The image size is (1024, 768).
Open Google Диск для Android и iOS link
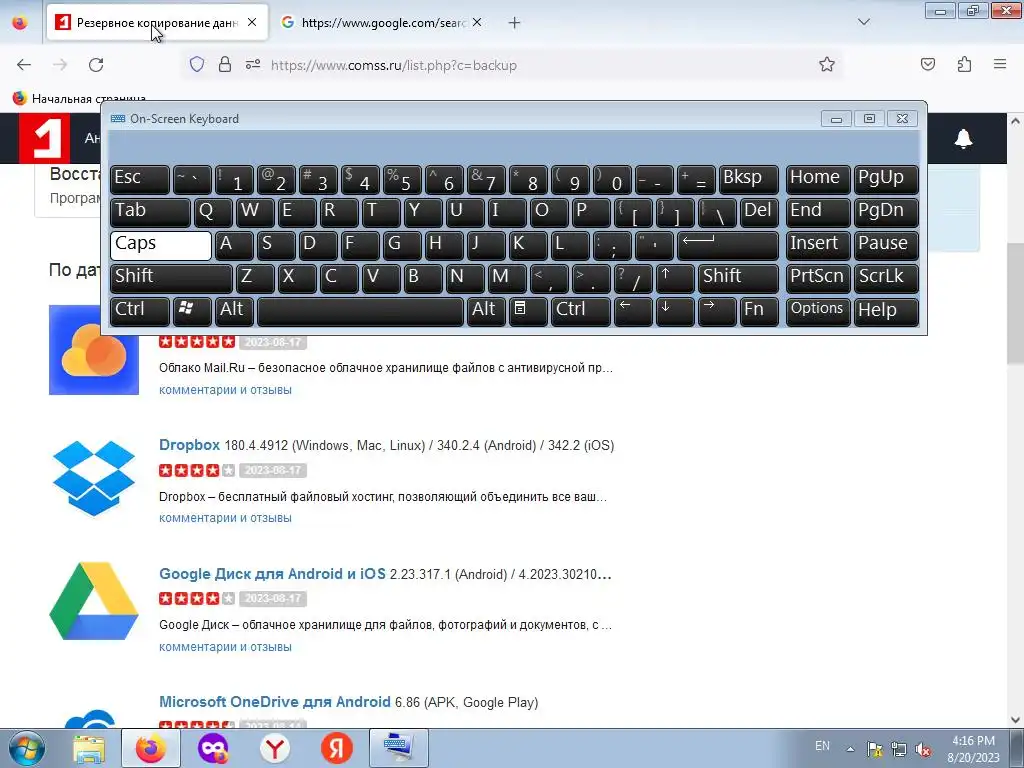pos(272,574)
